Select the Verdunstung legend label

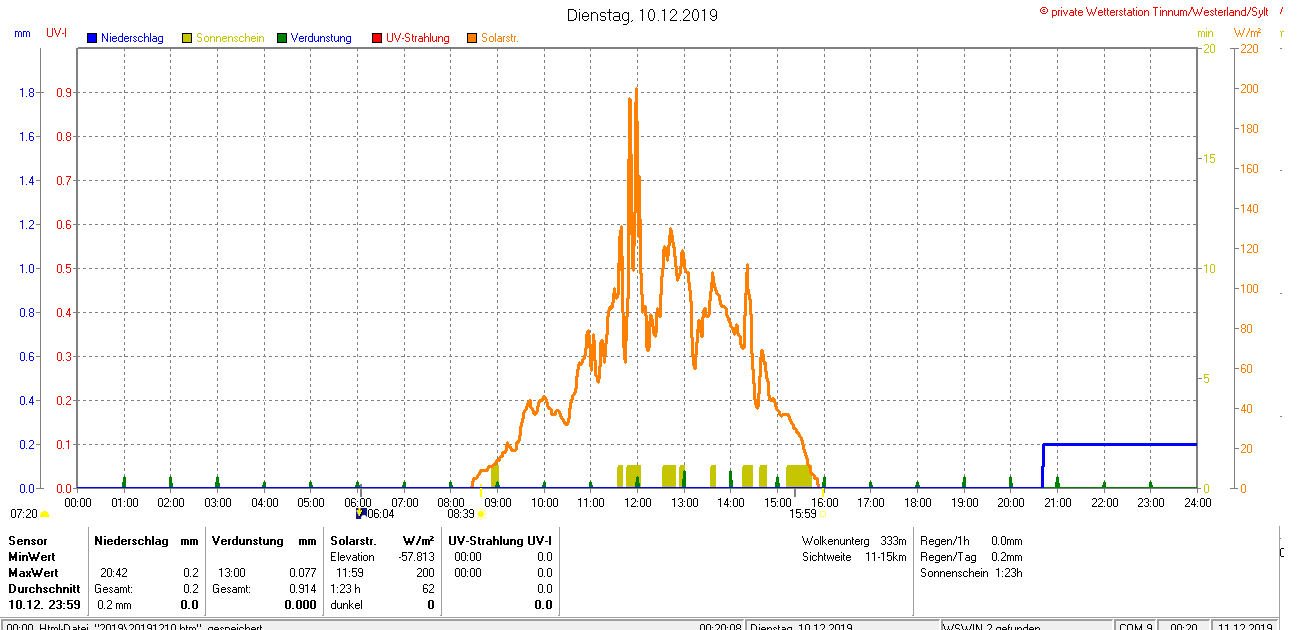pos(321,38)
